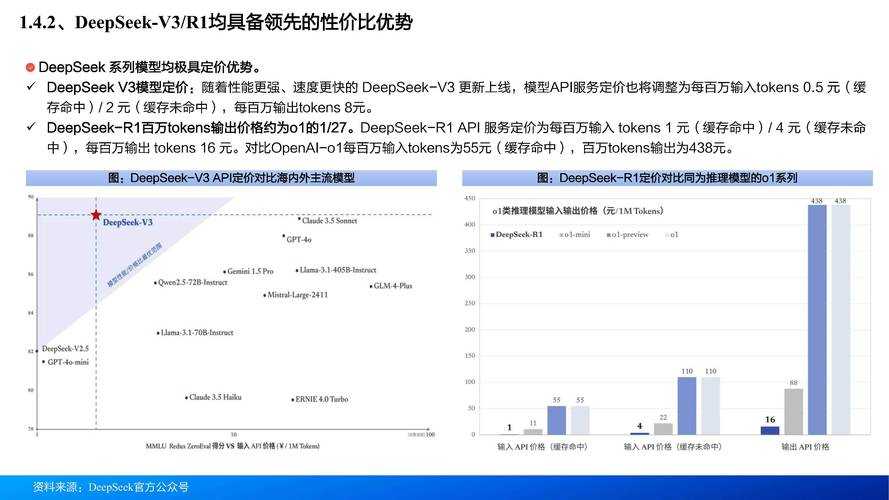The height and width of the screenshot is (500, 889).
Task: Click the category label 输出 API 价格
Action: [x=805, y=447]
